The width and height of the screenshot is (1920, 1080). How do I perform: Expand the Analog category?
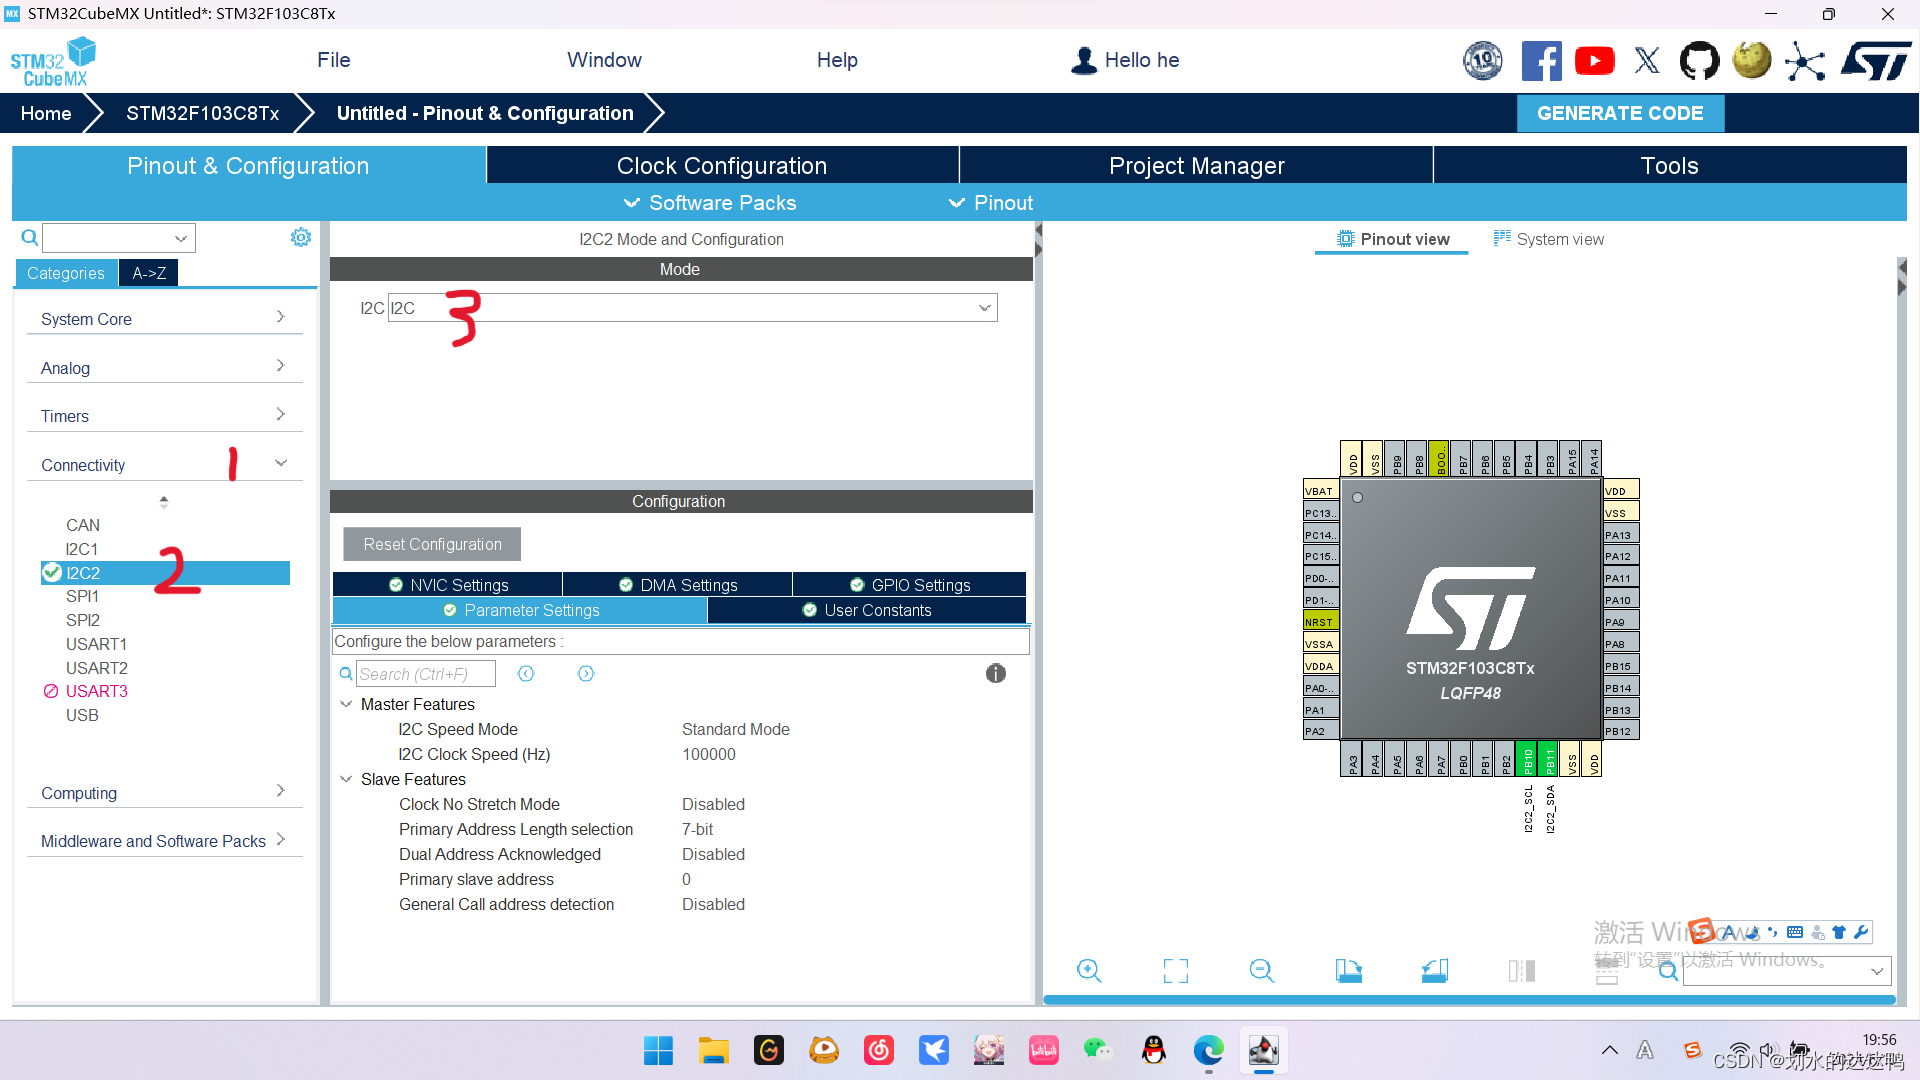click(164, 368)
